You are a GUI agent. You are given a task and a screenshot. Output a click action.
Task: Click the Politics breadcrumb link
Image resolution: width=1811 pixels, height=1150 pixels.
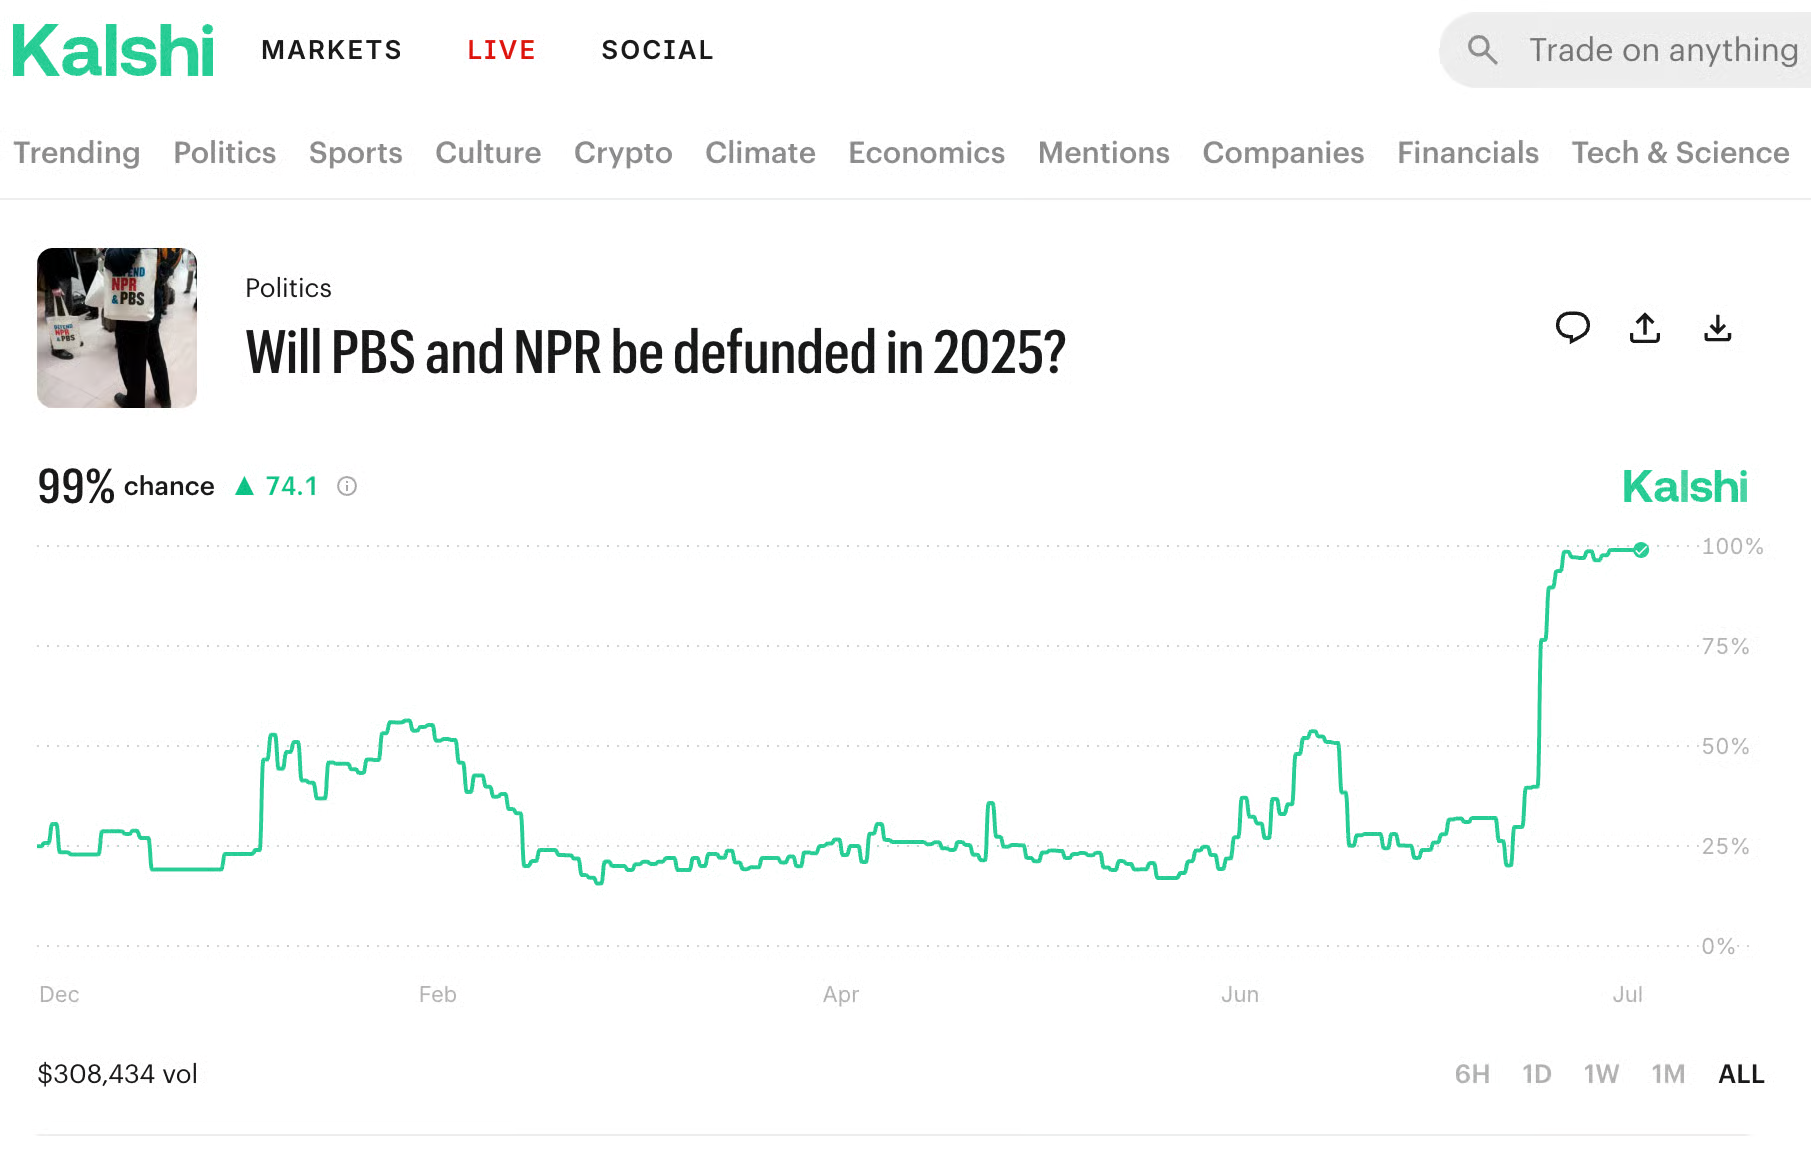click(288, 288)
